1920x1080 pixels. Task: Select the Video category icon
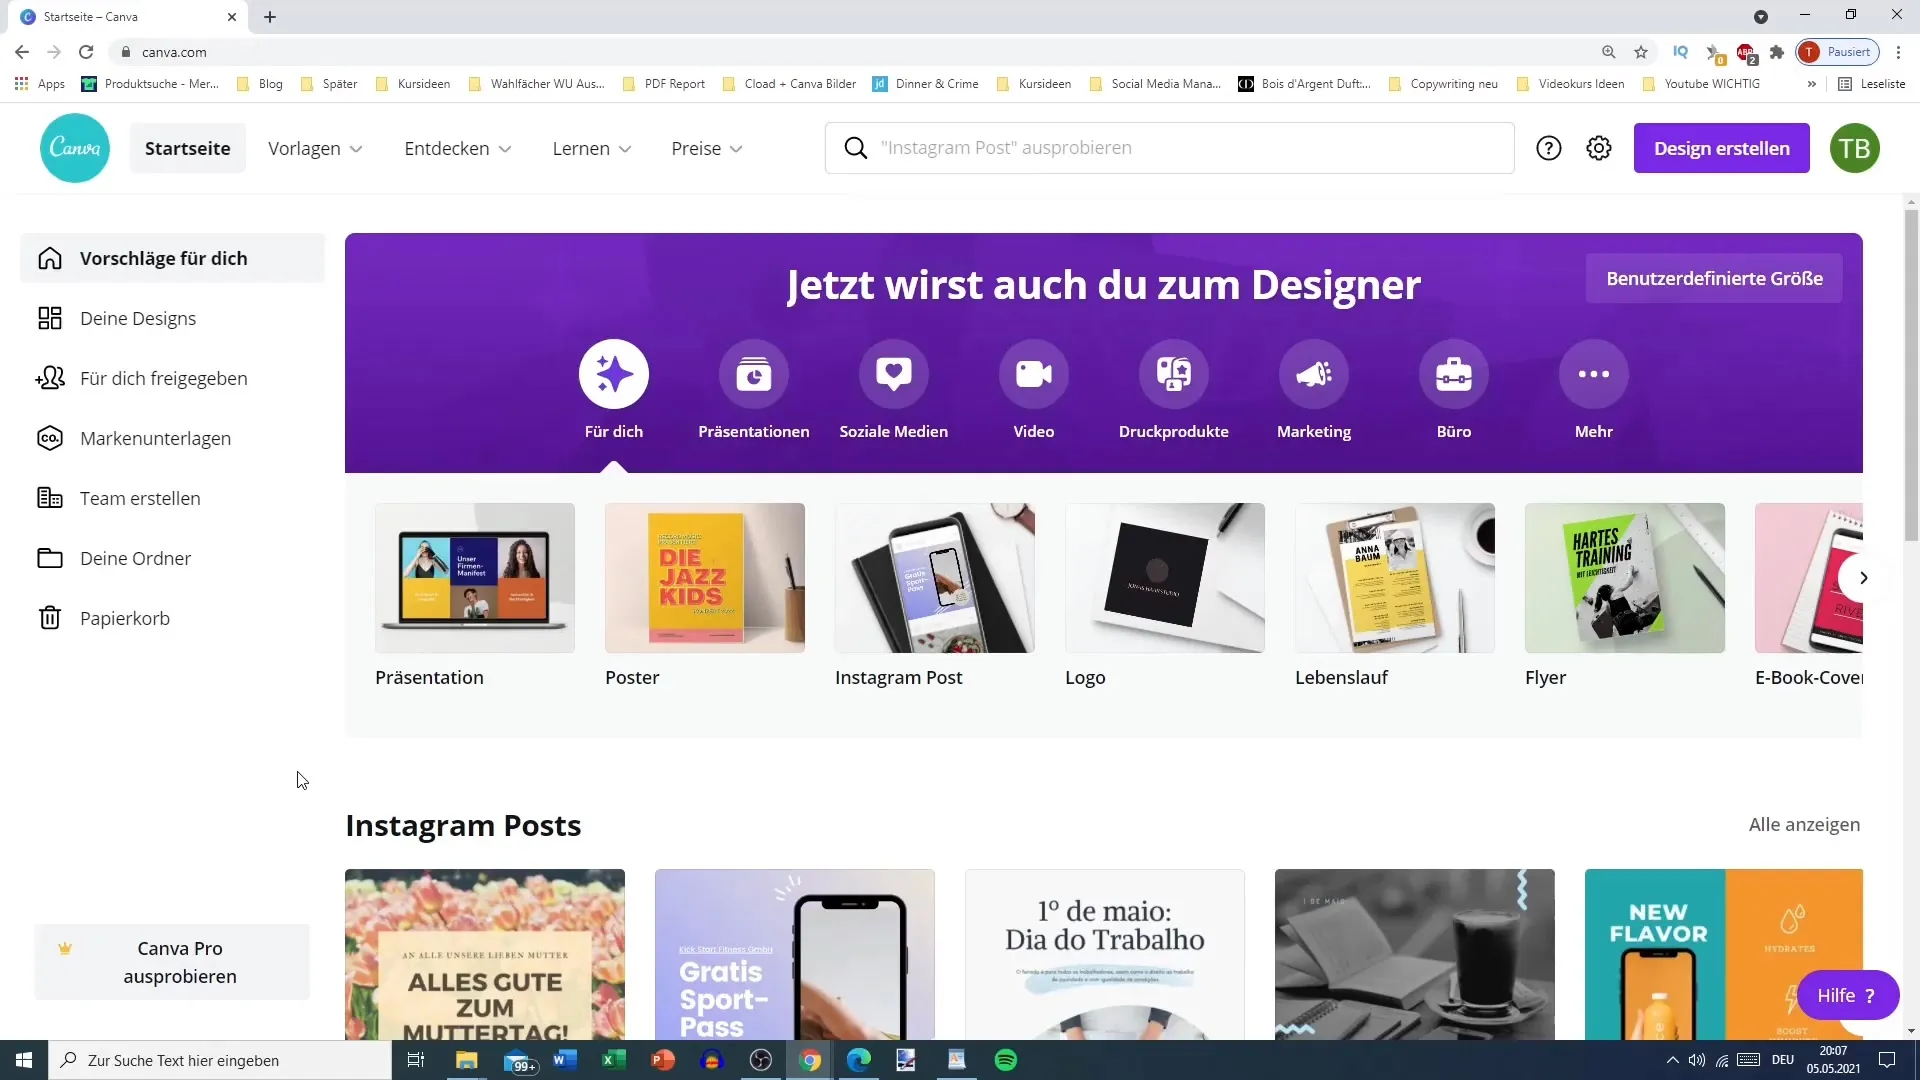click(x=1034, y=374)
